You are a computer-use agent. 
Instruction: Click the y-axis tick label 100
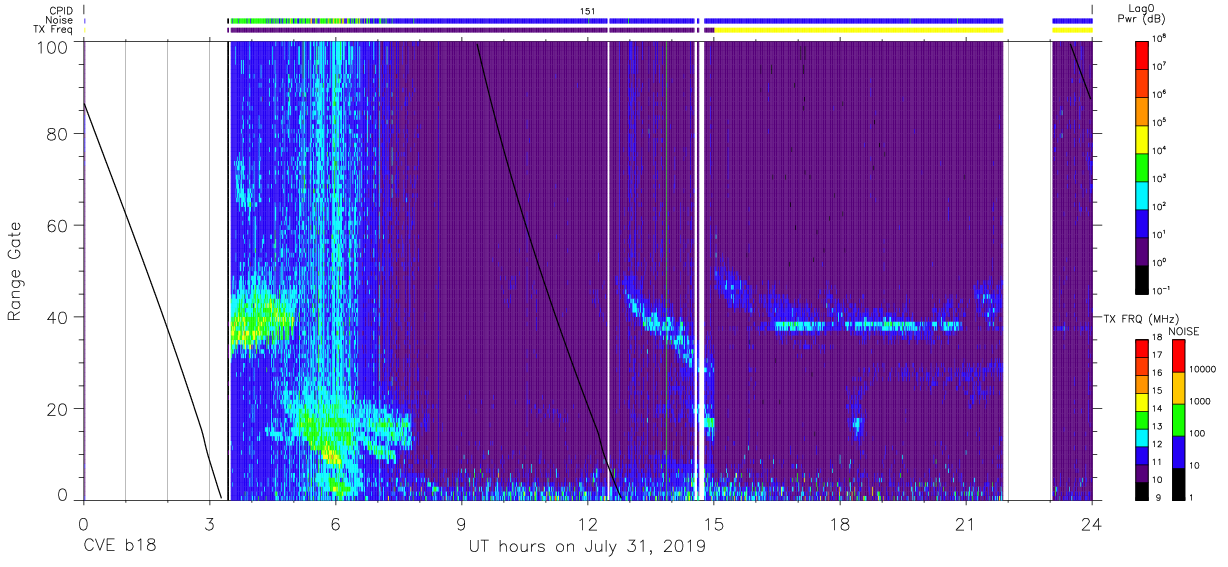(x=54, y=47)
